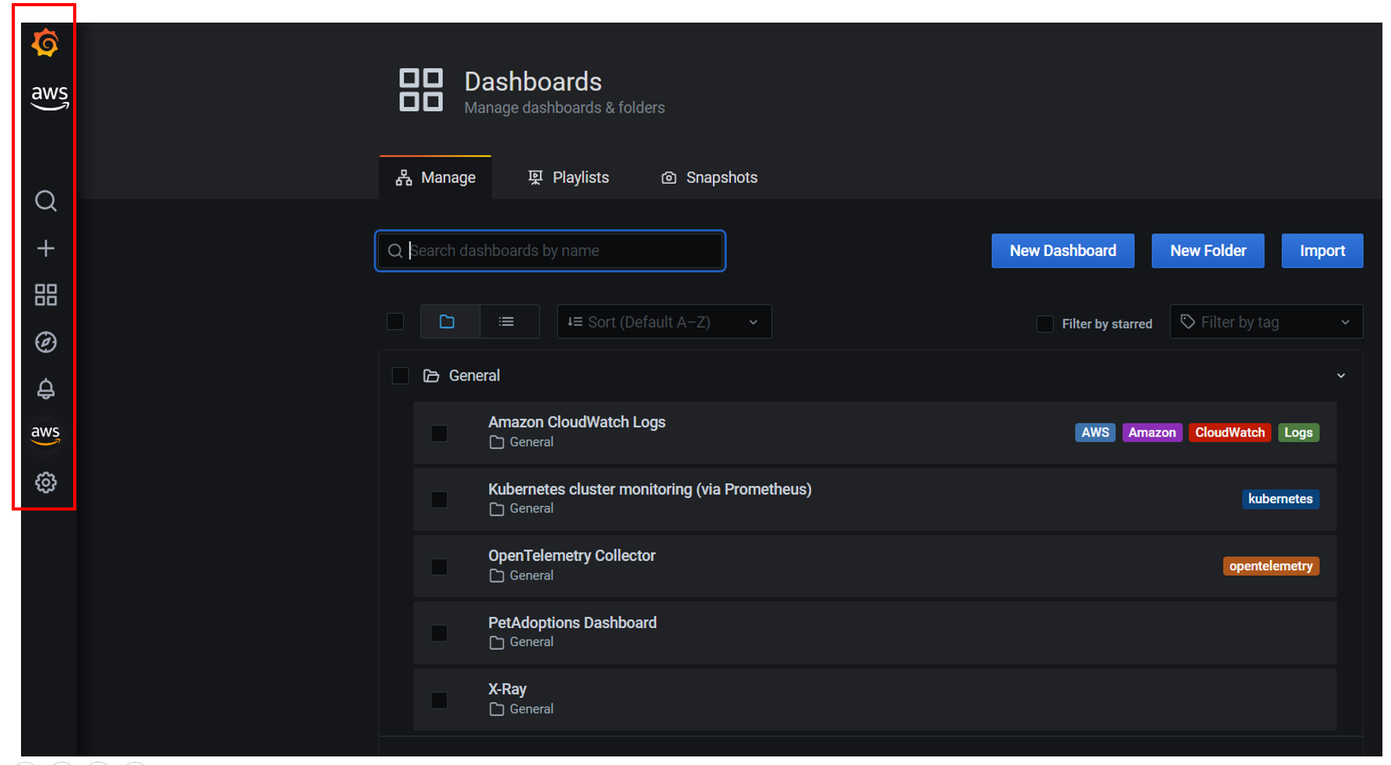Click the lower AWS data sources icon

46,434
